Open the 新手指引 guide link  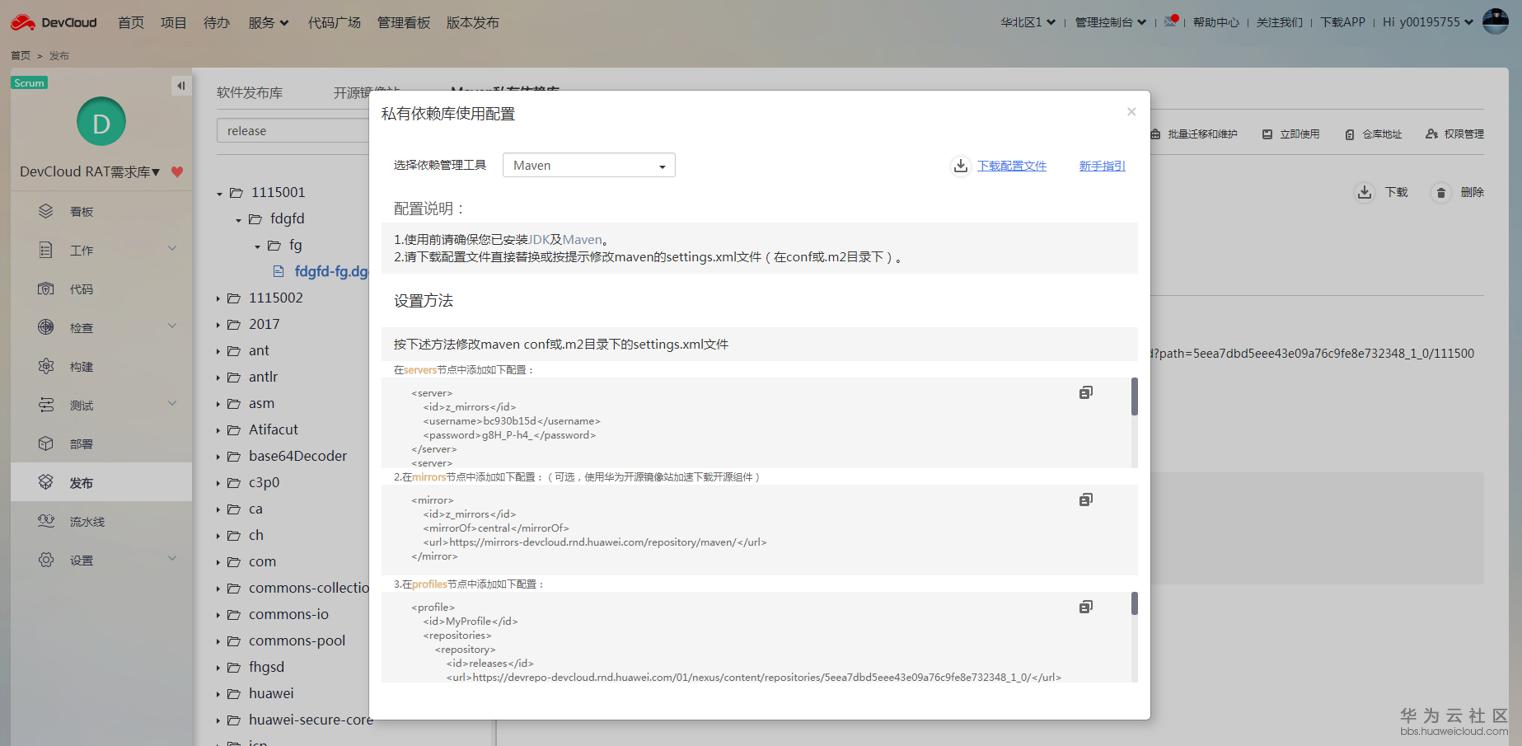(1101, 166)
